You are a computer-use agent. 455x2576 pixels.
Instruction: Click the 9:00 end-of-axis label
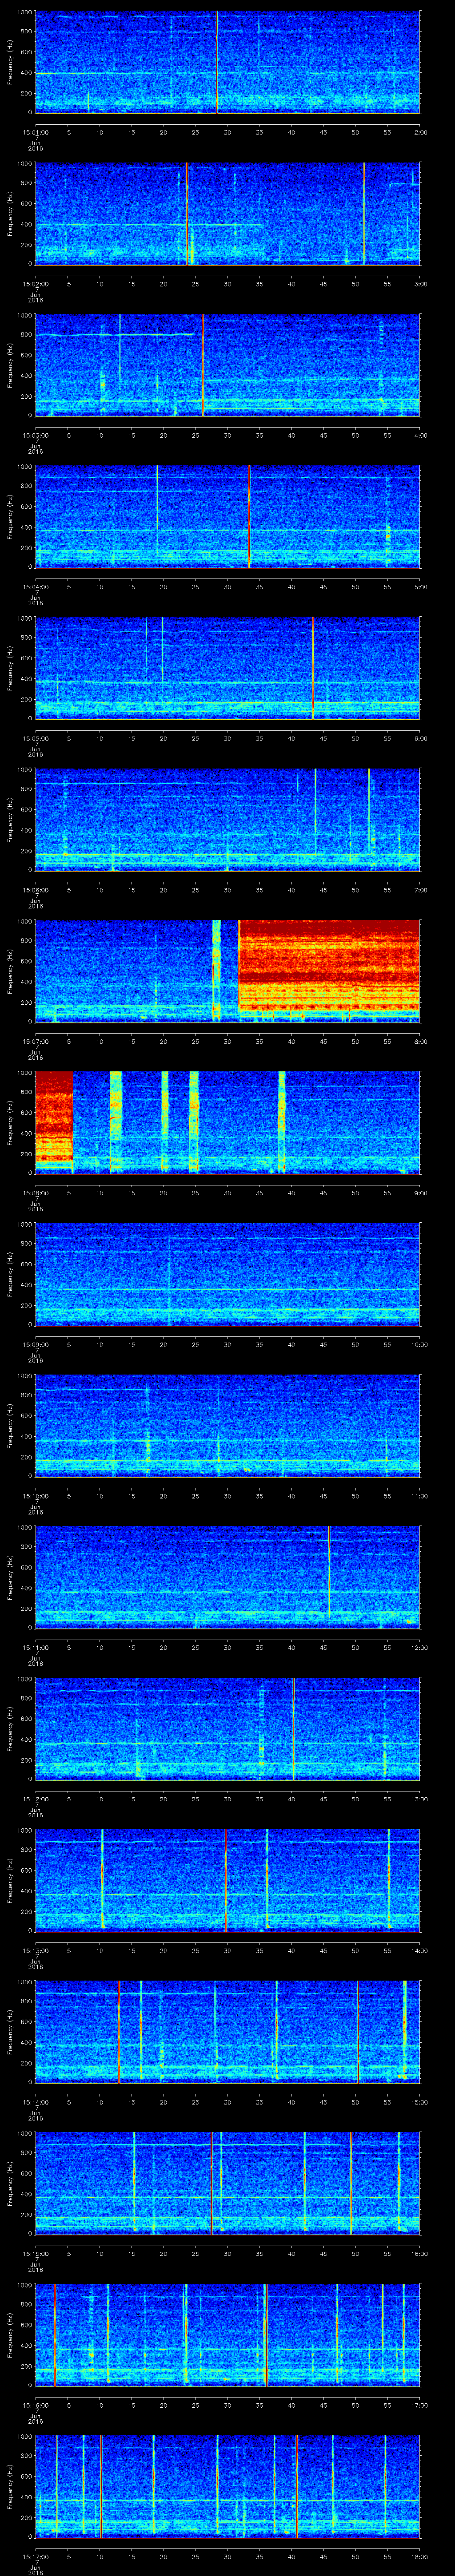coord(420,1192)
